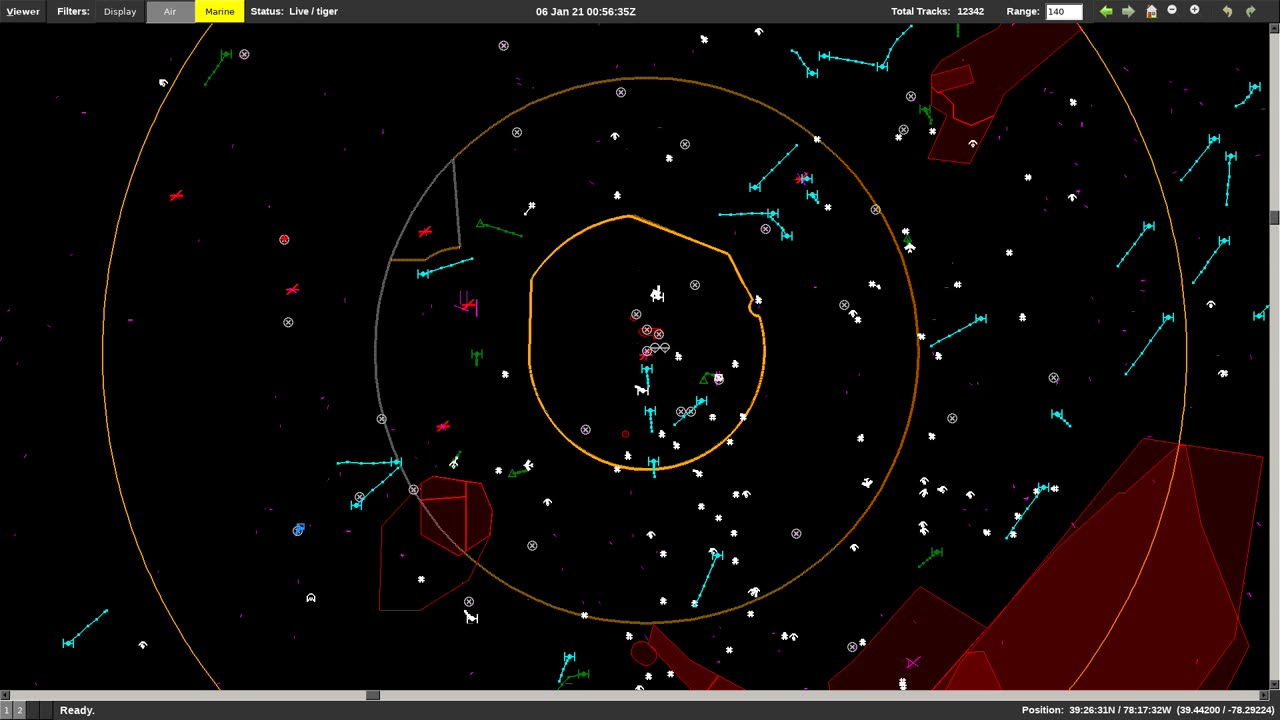Select the dark red dot inside the inner ring
The image size is (1280, 720).
coord(626,434)
